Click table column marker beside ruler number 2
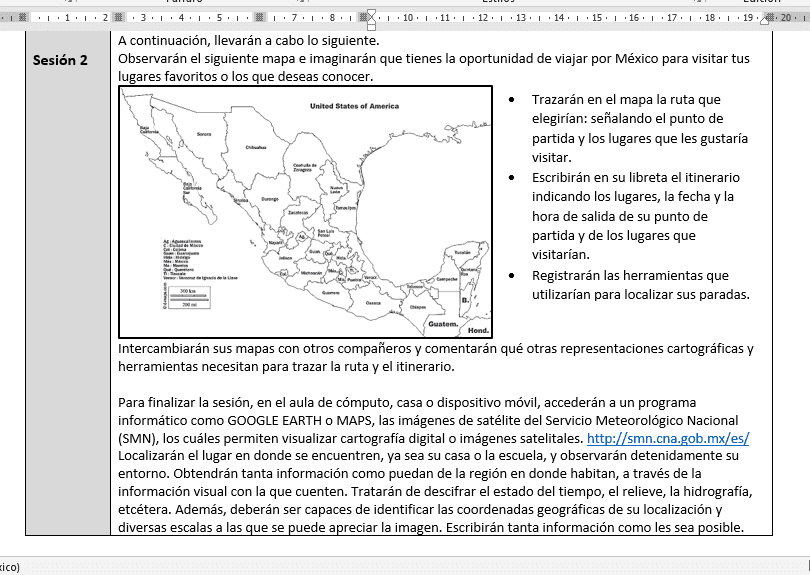This screenshot has width=810, height=575. [118, 17]
